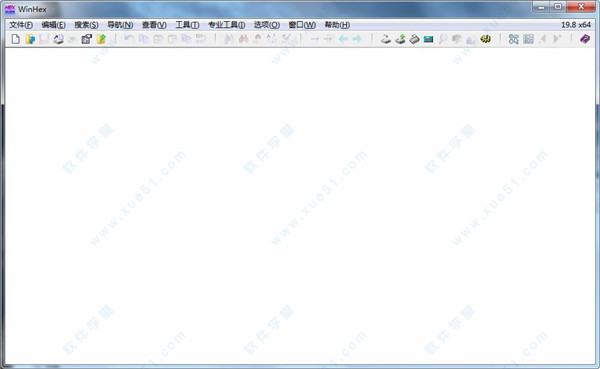Open the 帮助(H) menu
Viewport: 600px width, 369px height.
coord(337,25)
